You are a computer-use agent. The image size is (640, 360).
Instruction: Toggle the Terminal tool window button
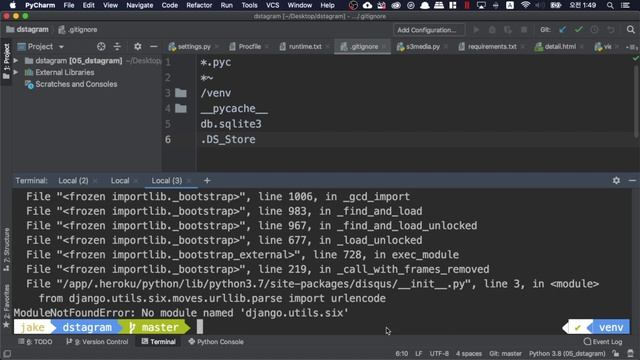coord(159,342)
